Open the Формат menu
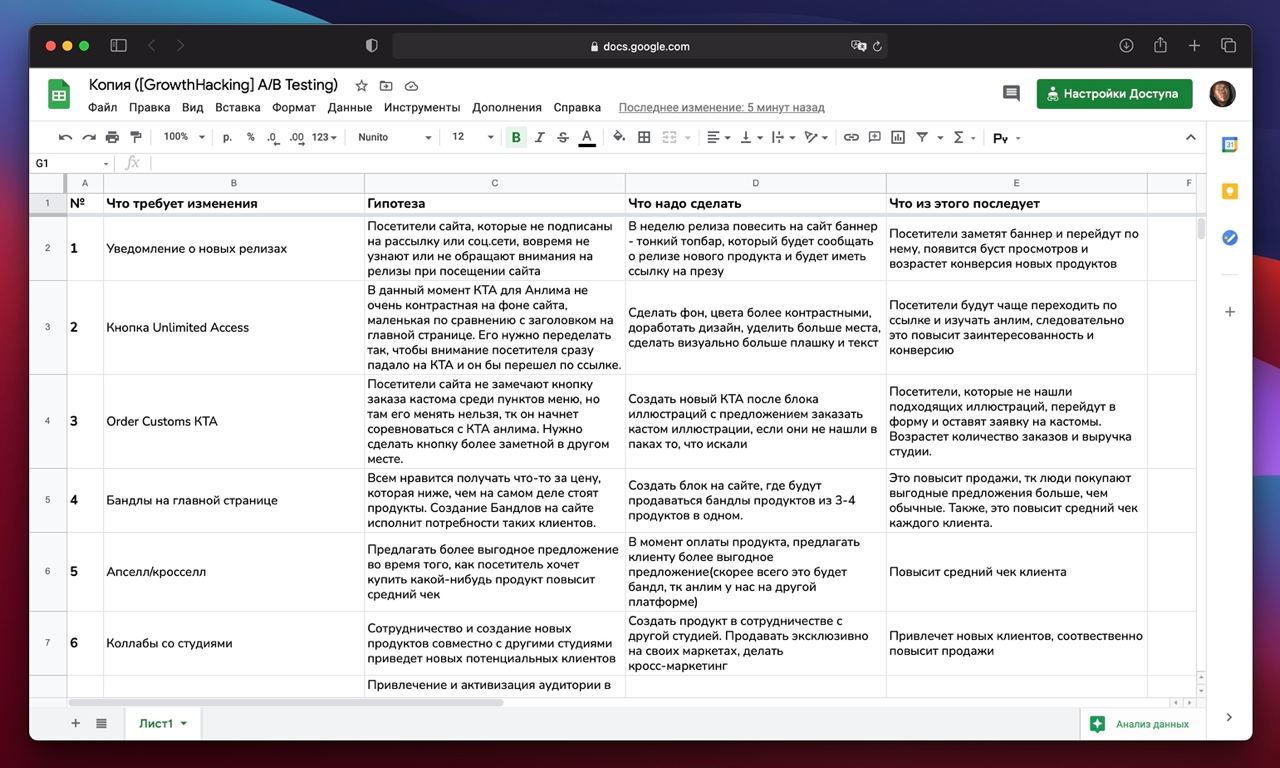The image size is (1280, 768). point(293,107)
